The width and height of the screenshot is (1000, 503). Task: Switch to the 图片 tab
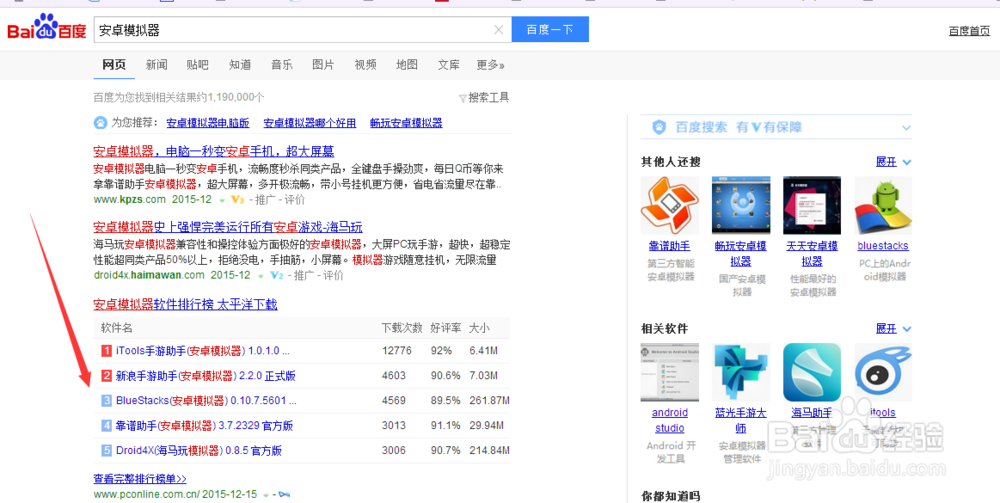(323, 64)
